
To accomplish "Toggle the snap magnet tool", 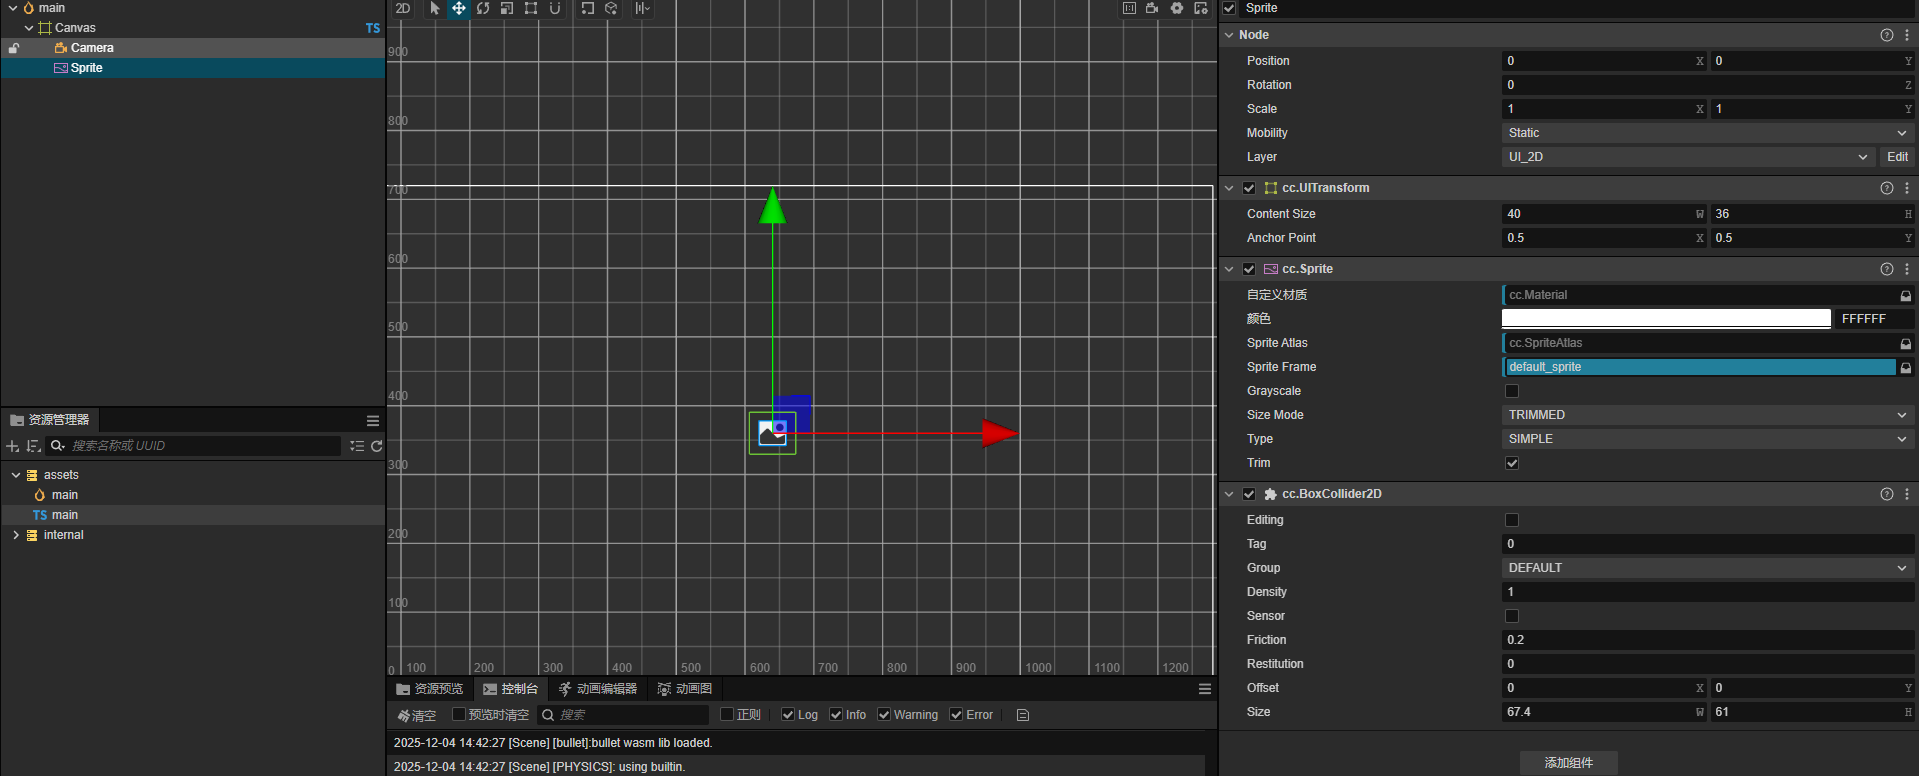I will click(x=555, y=9).
